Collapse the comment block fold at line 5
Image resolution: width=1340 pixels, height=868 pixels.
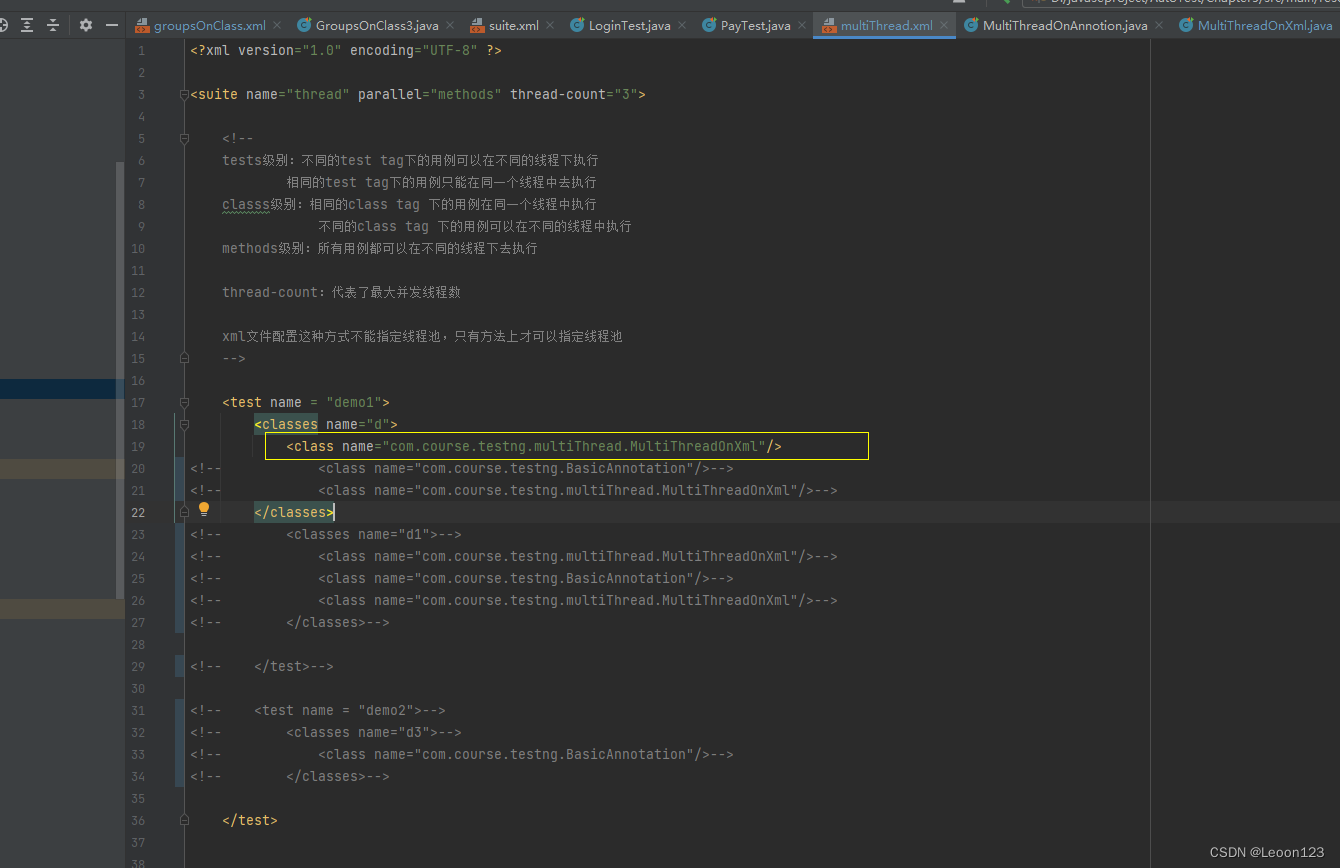pos(184,139)
